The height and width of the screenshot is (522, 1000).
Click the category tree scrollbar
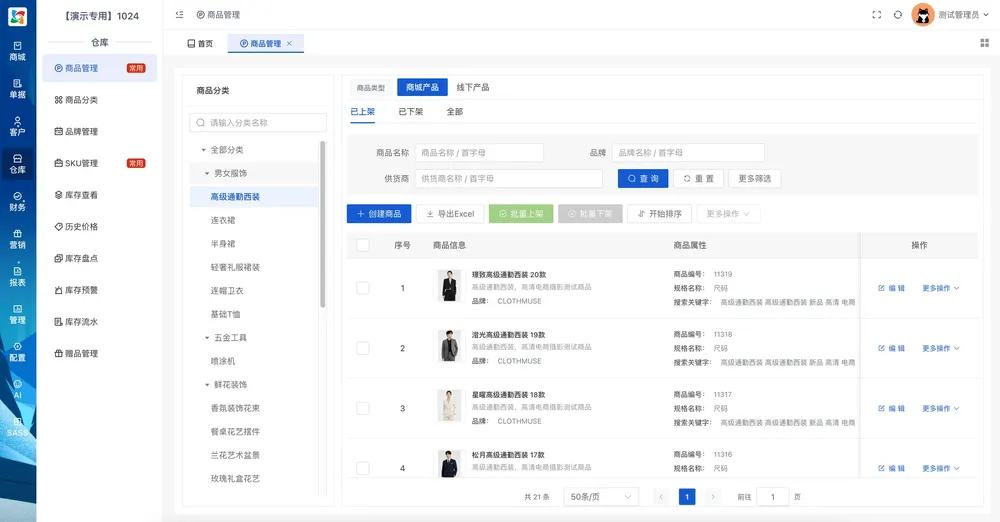tap(323, 225)
